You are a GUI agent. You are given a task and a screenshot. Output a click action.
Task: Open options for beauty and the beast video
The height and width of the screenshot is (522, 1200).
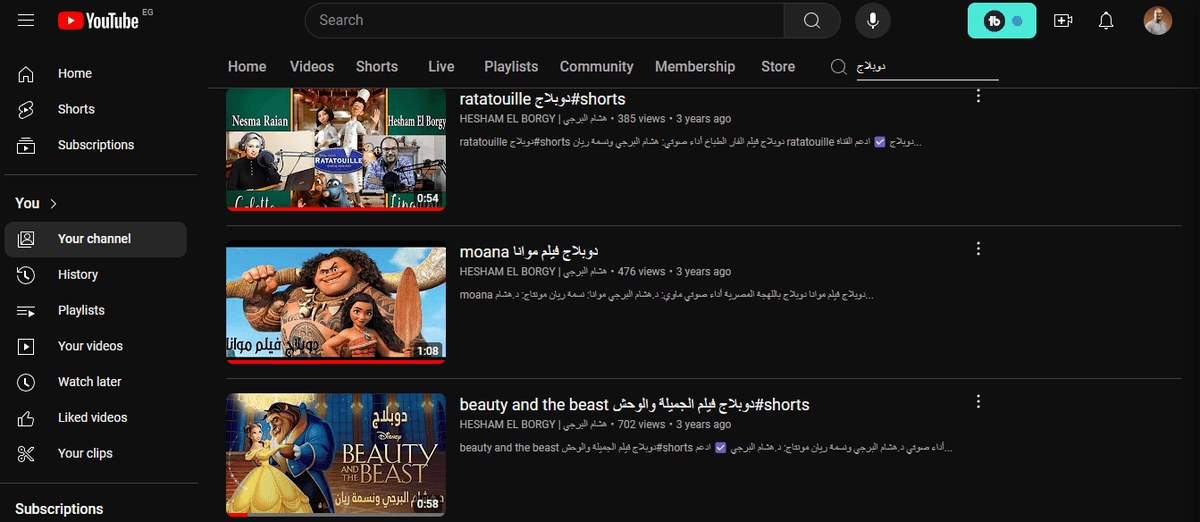pyautogui.click(x=978, y=402)
